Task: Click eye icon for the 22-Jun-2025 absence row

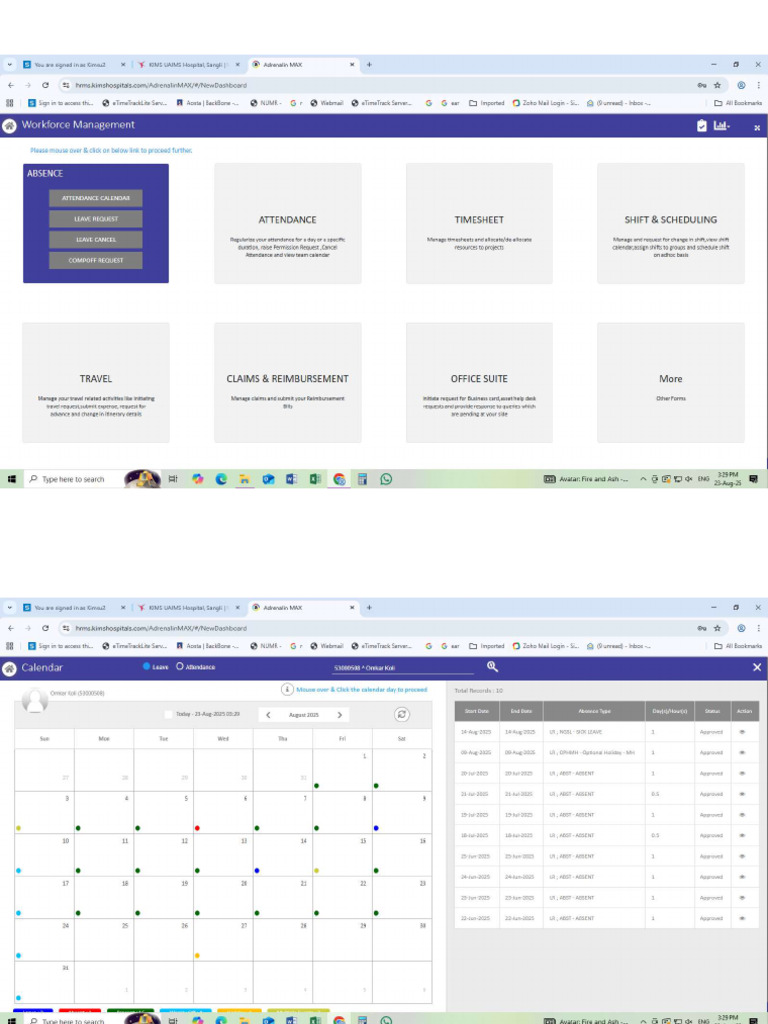Action: tap(743, 918)
